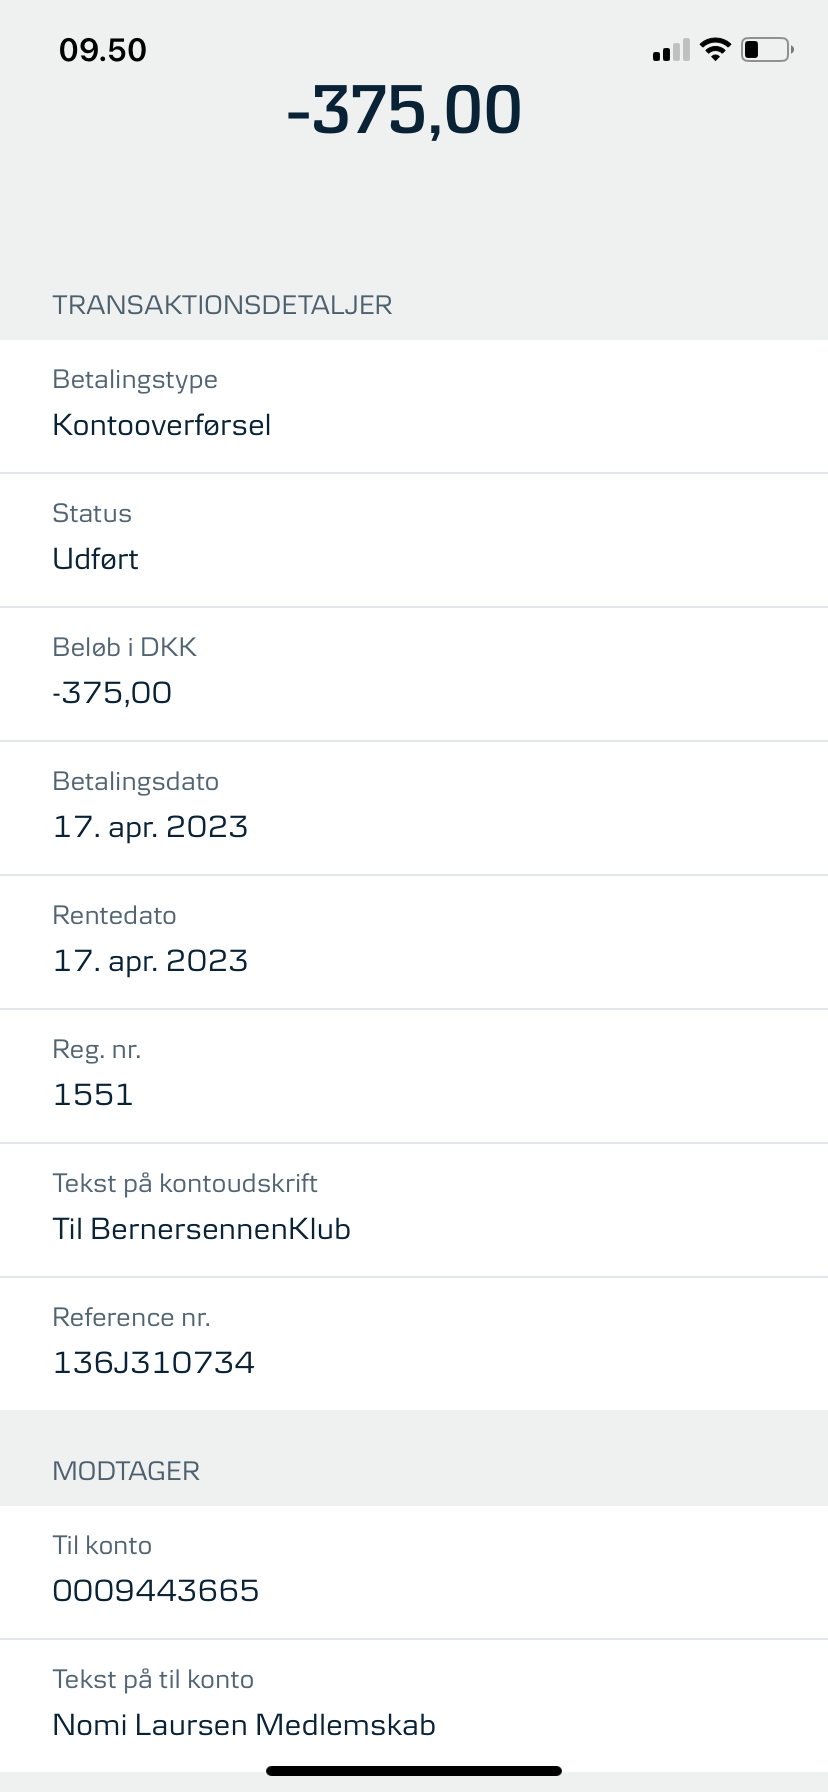
Task: Tap Nomi Laursen Medlemskab text row
Action: (x=414, y=1706)
